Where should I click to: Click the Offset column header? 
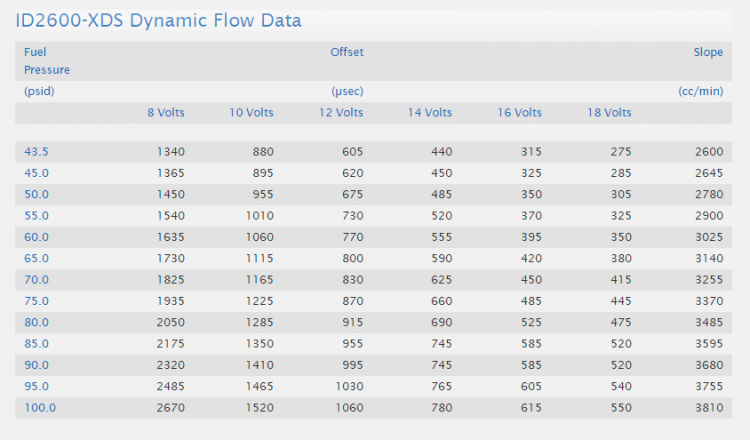pyautogui.click(x=347, y=52)
